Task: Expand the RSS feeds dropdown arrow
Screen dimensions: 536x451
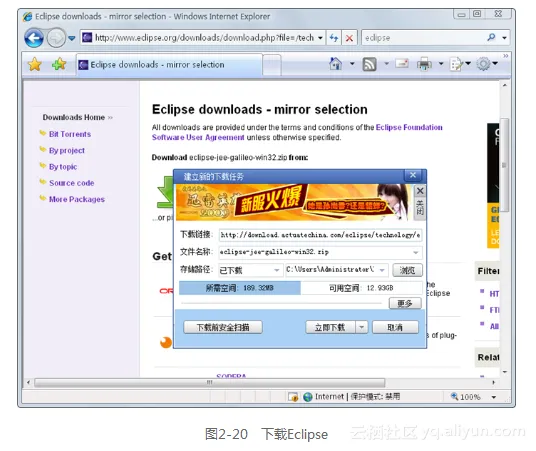Action: coord(386,64)
